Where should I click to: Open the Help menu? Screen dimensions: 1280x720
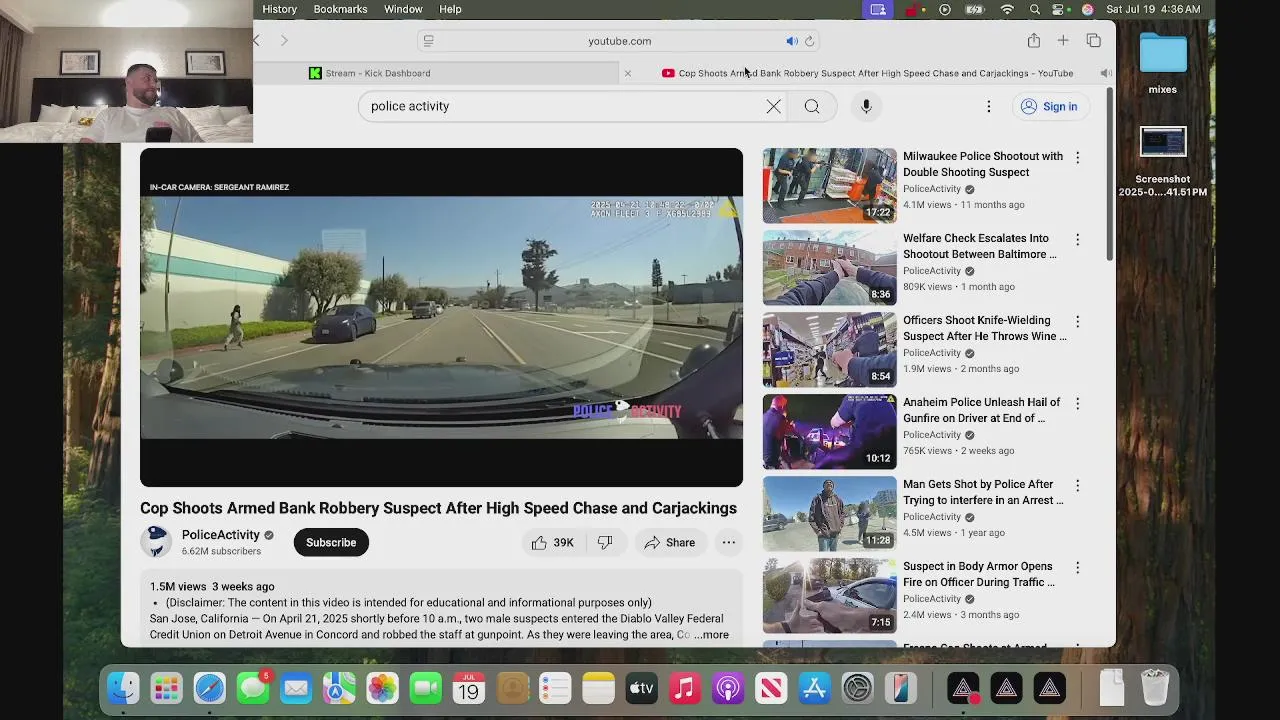pos(451,9)
